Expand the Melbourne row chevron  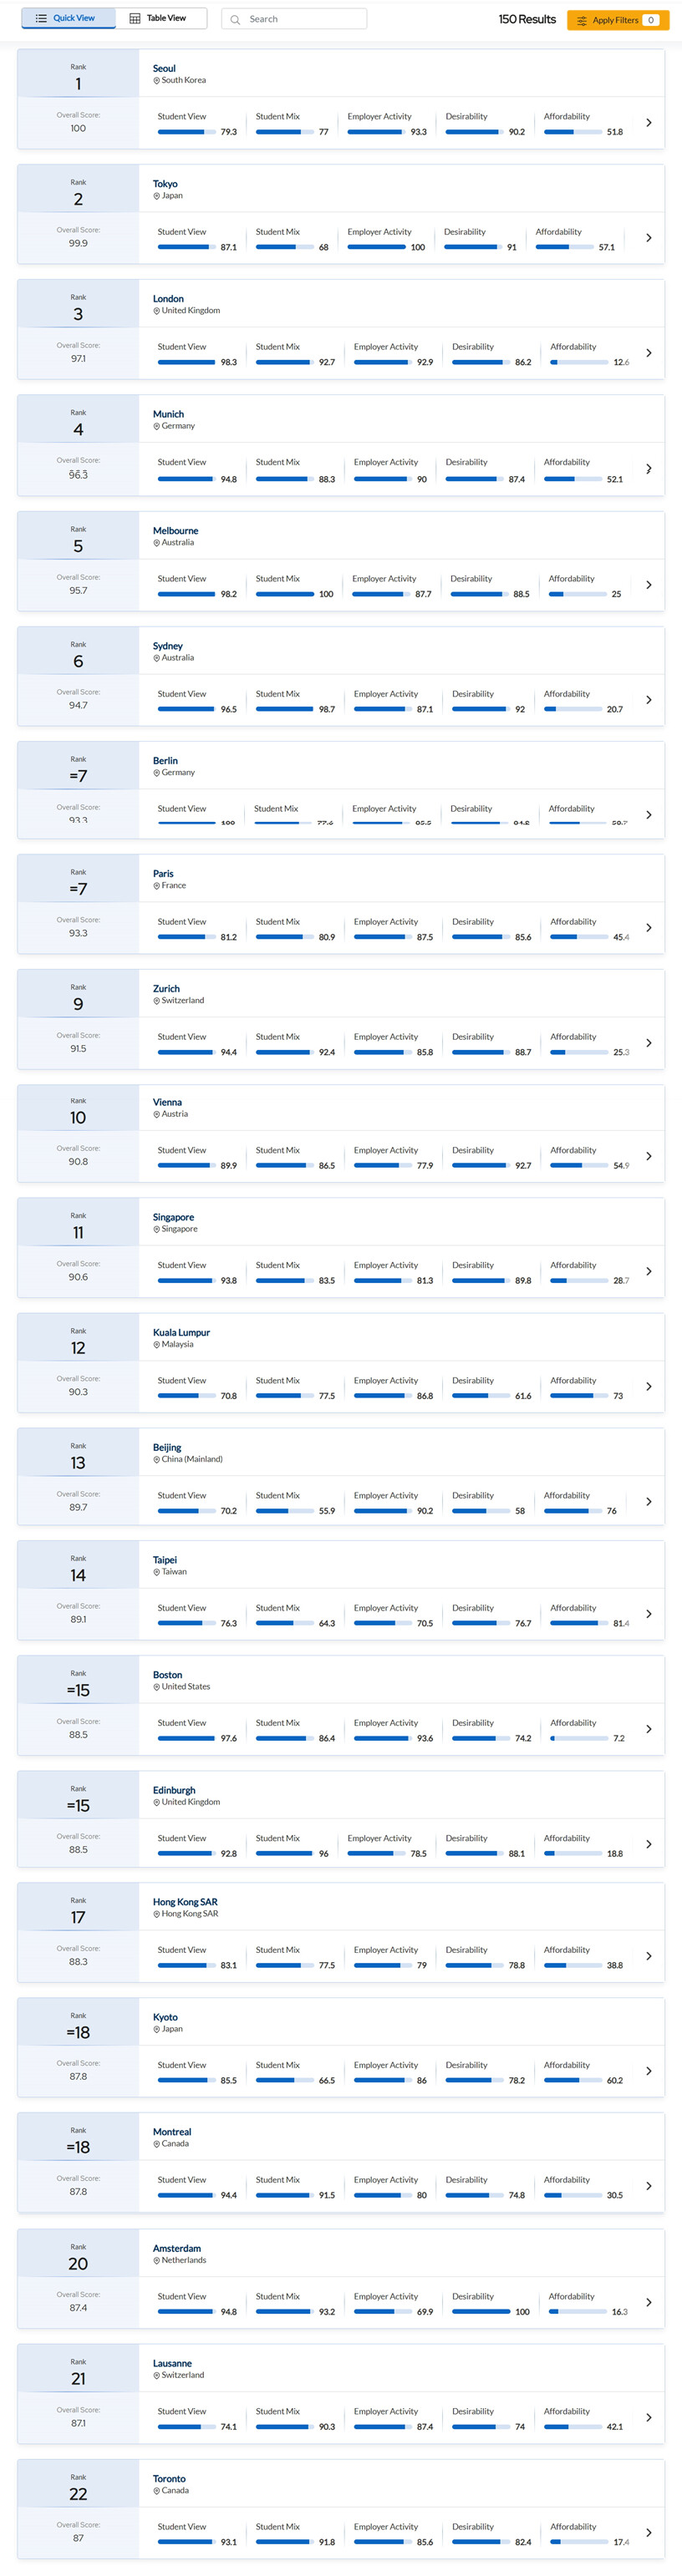[648, 585]
